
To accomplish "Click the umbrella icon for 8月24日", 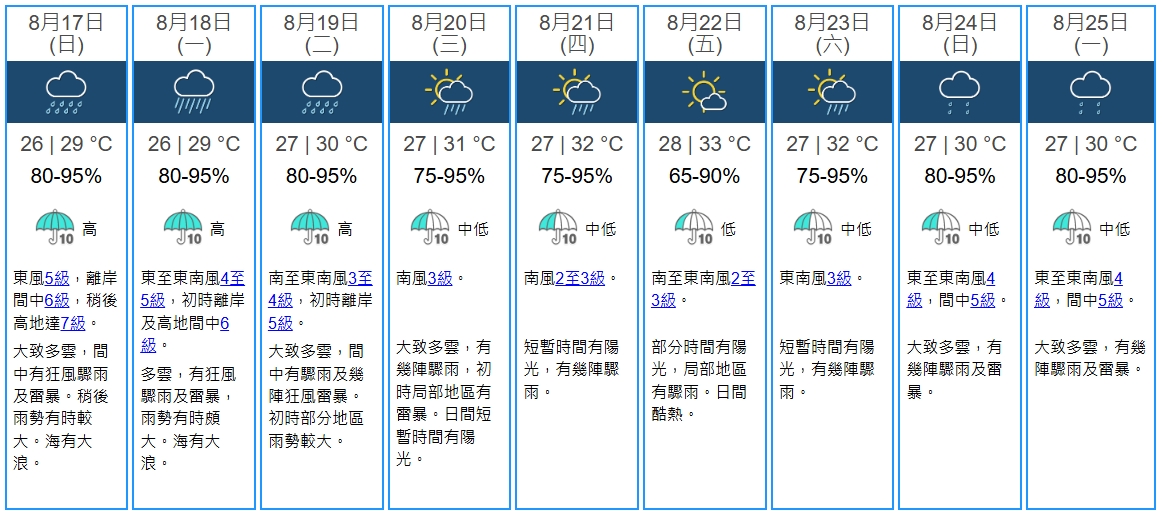I will (941, 228).
